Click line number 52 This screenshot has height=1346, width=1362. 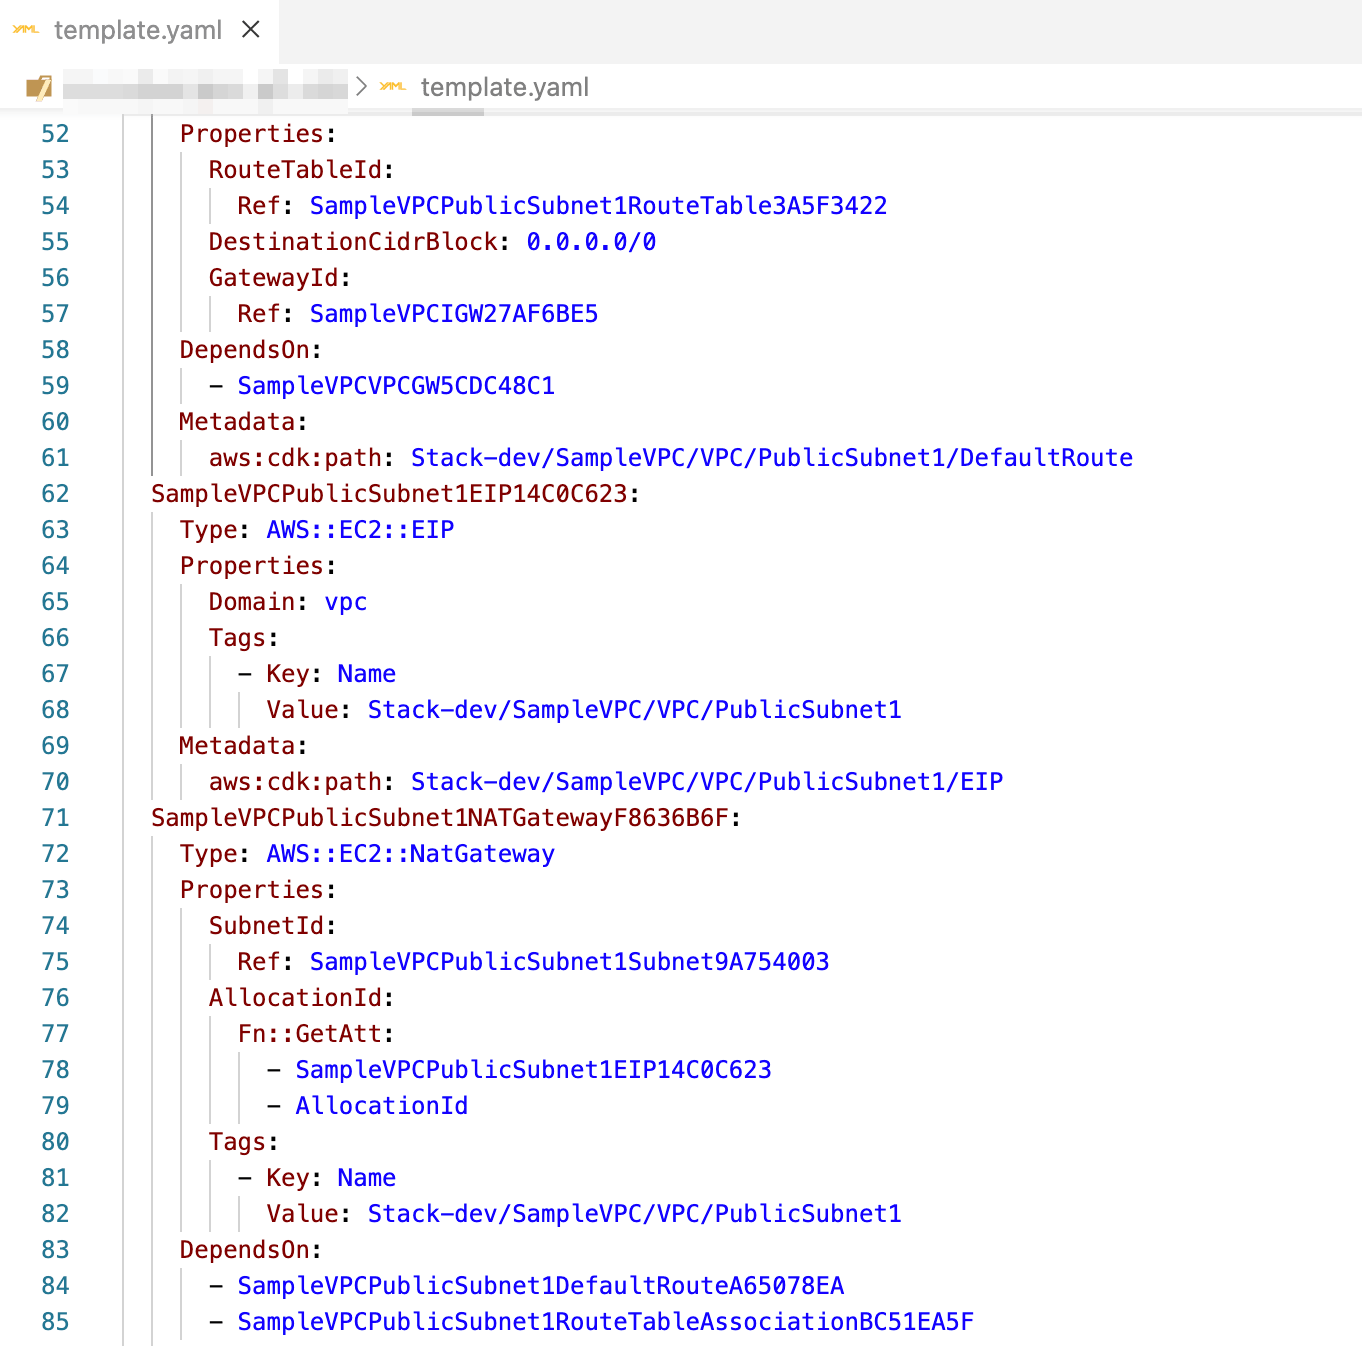click(x=55, y=134)
